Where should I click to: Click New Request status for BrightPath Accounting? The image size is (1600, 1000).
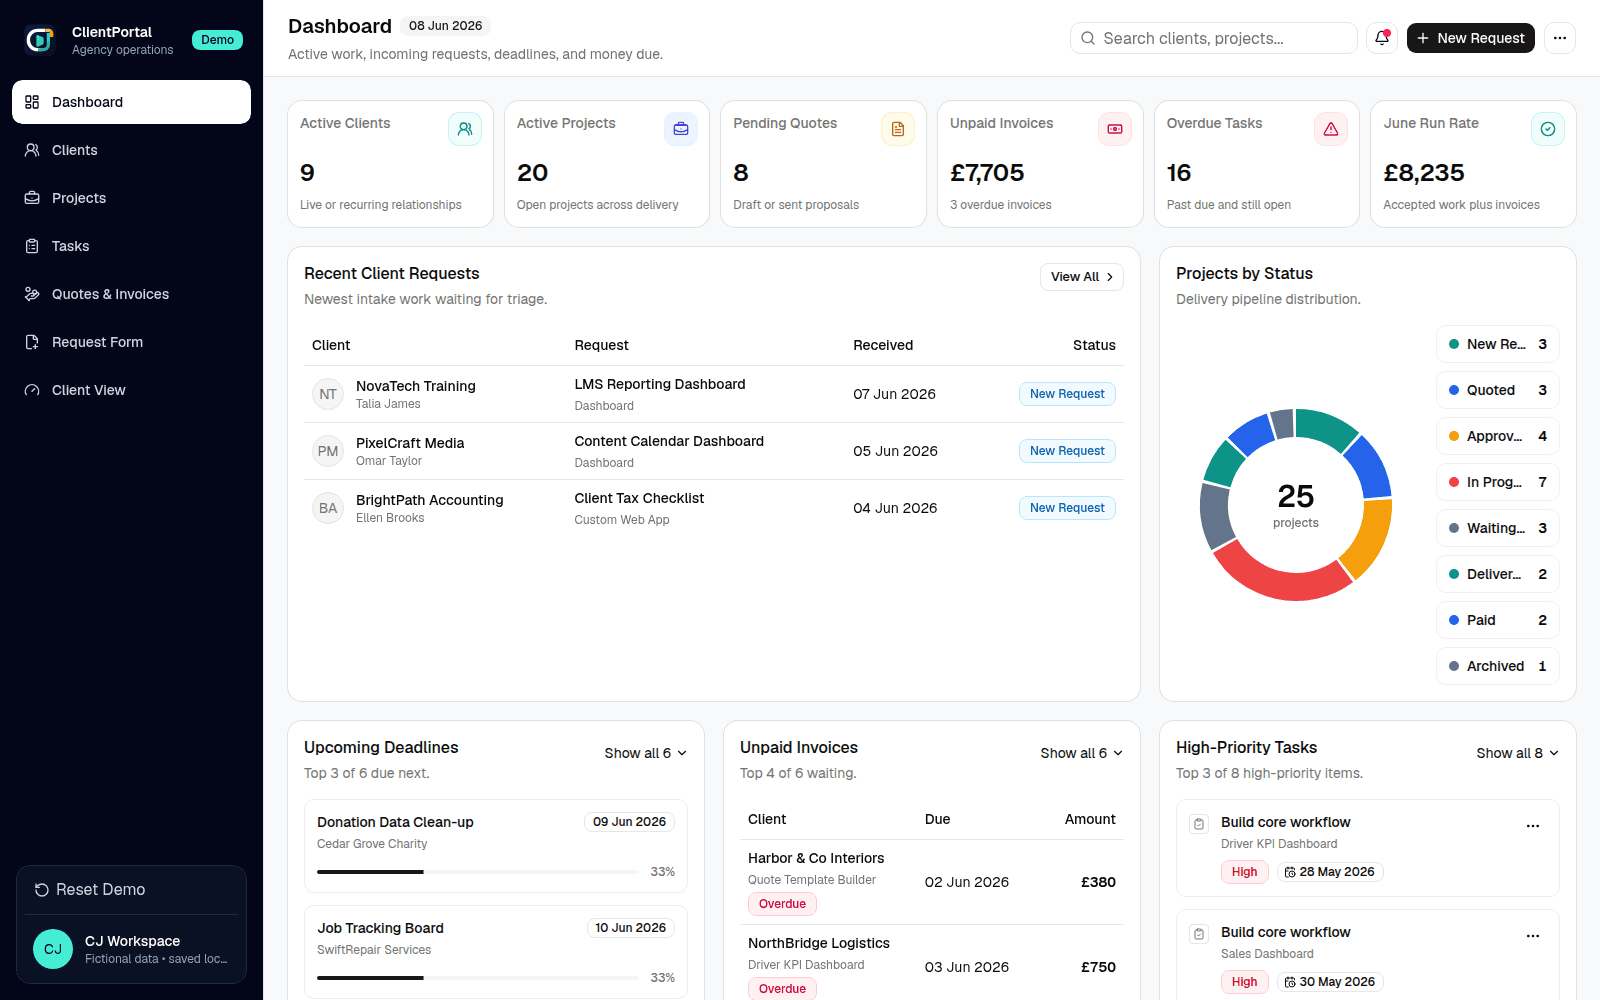coord(1067,508)
